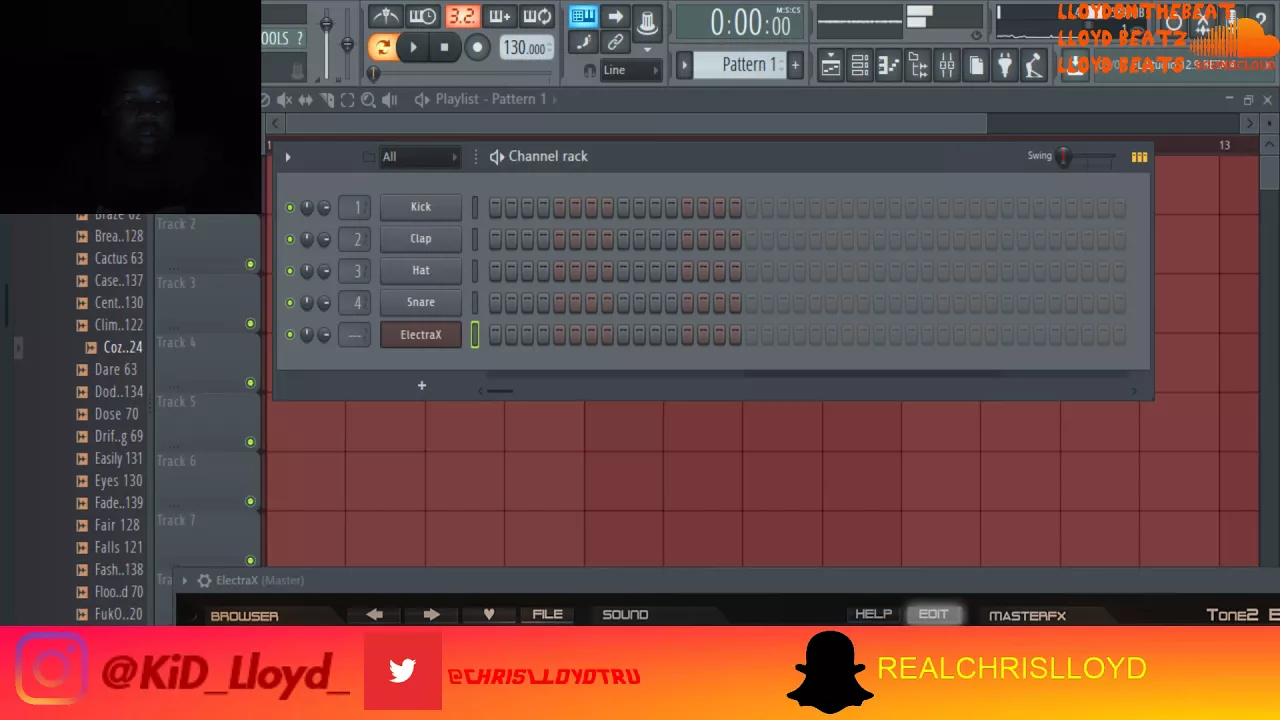Image resolution: width=1280 pixels, height=720 pixels.
Task: Toggle the loop recording icon
Action: [x=537, y=16]
